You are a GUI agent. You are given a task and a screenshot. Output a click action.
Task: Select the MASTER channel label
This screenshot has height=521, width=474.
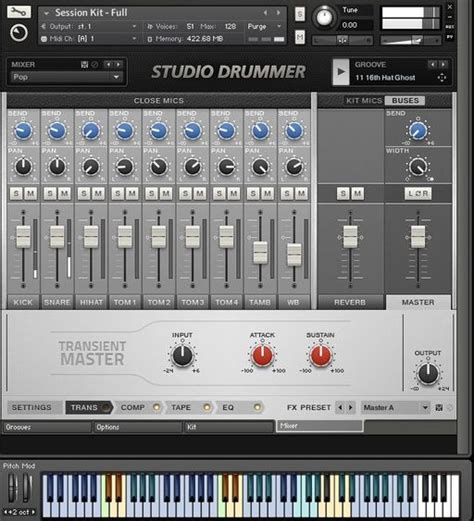click(x=418, y=302)
